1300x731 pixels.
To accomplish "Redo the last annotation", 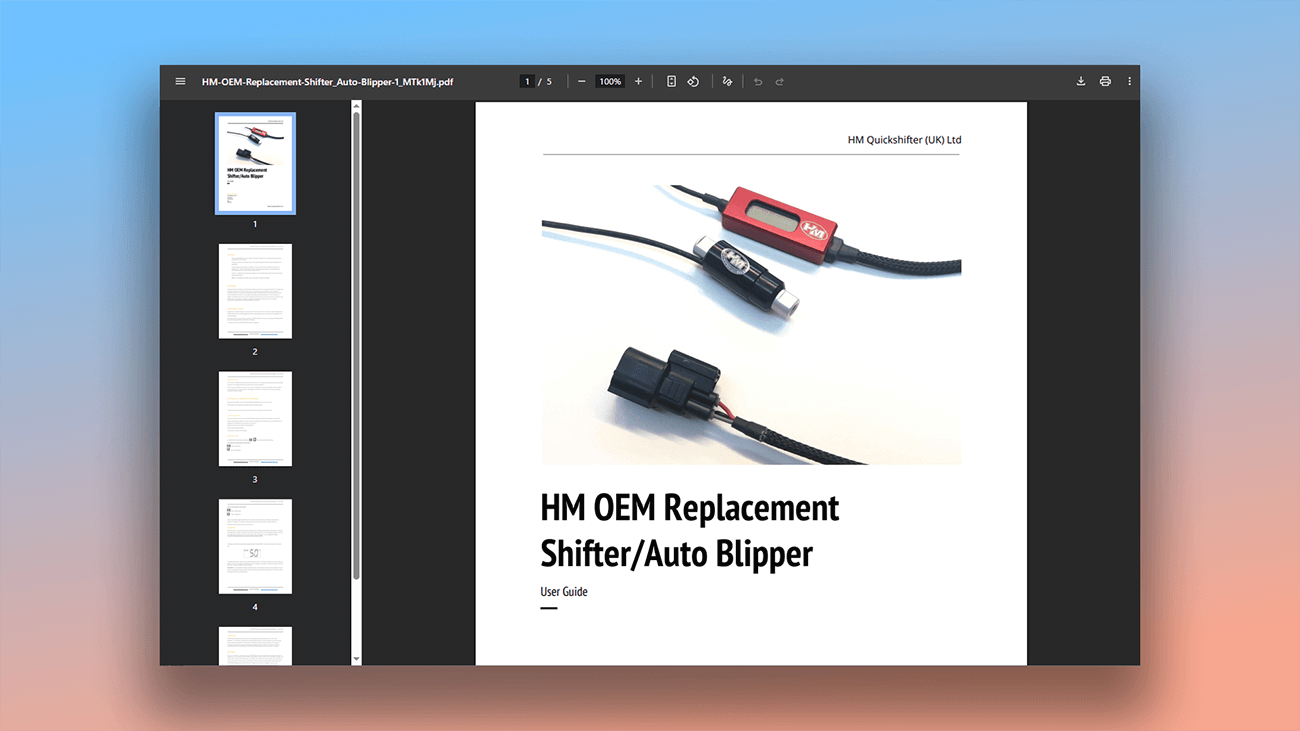I will [779, 81].
